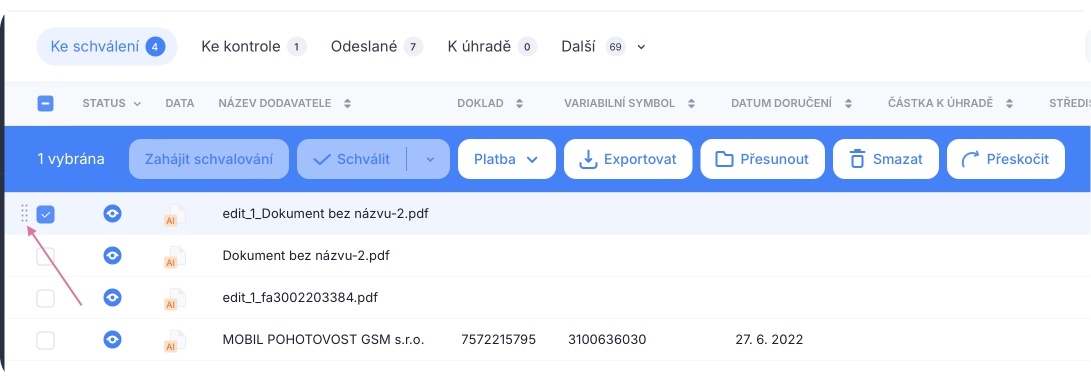Sort by Doklad column arrows
The image size is (1091, 386).
(x=518, y=104)
